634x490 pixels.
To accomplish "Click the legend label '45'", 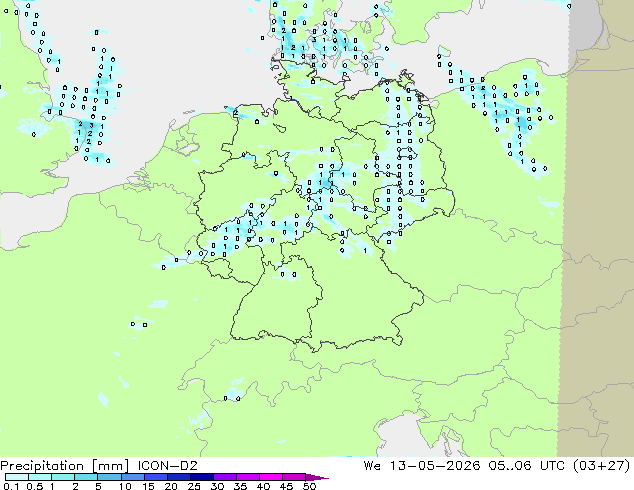I will pyautogui.click(x=286, y=486).
